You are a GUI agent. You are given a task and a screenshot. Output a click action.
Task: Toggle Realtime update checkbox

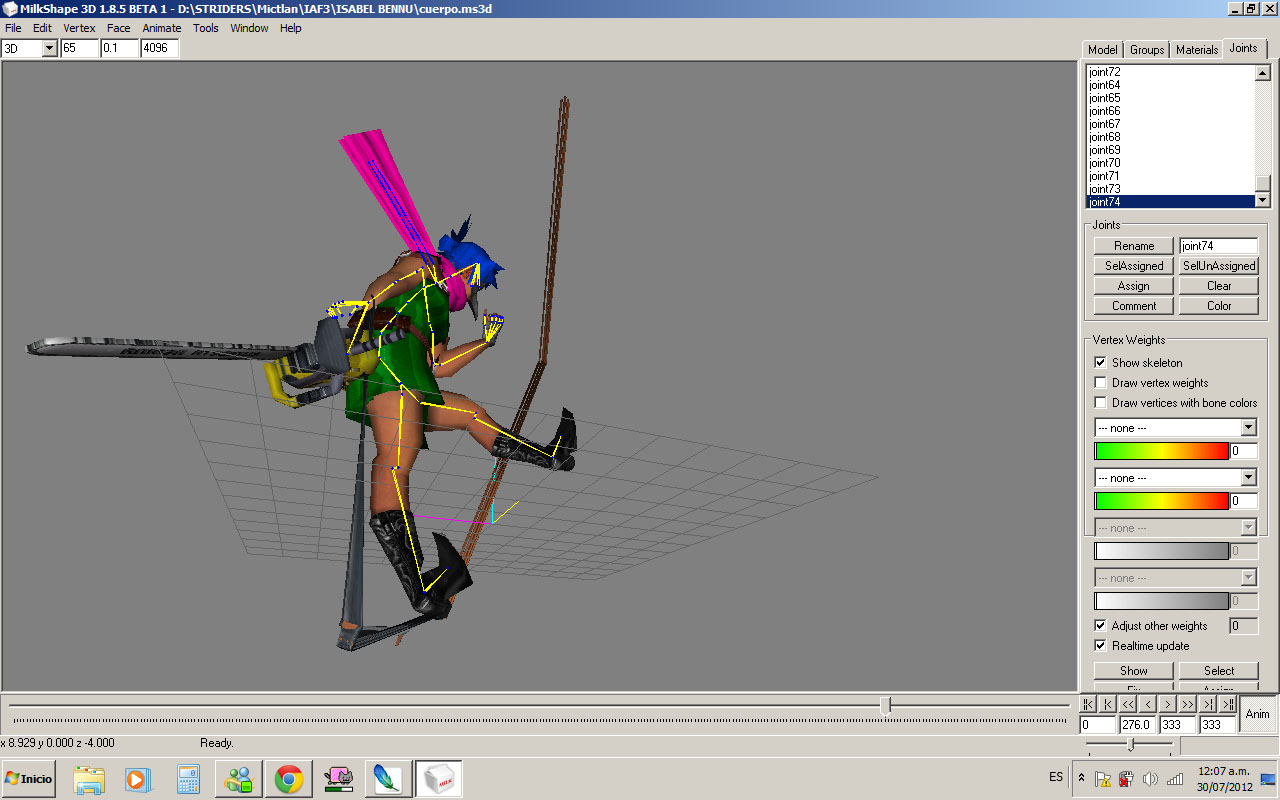click(1101, 645)
